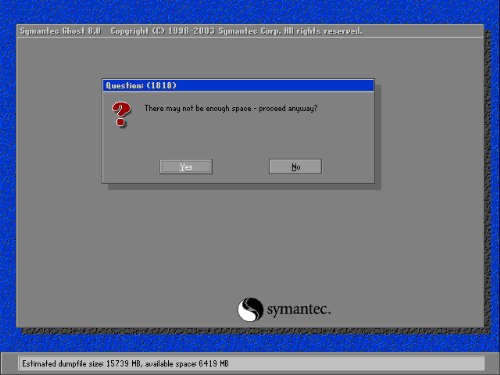Decline with the No button
The image size is (500, 375).
point(295,166)
